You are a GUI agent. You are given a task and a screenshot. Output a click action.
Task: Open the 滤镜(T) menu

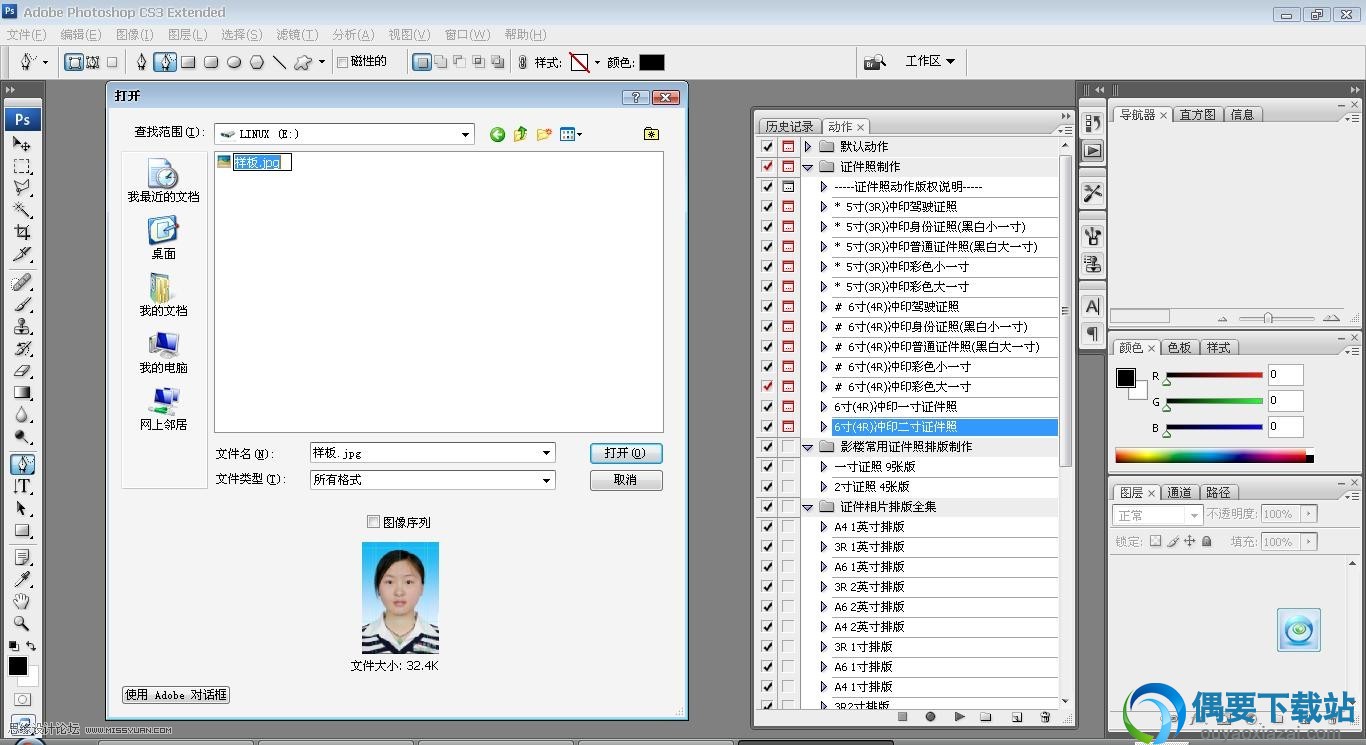point(296,35)
